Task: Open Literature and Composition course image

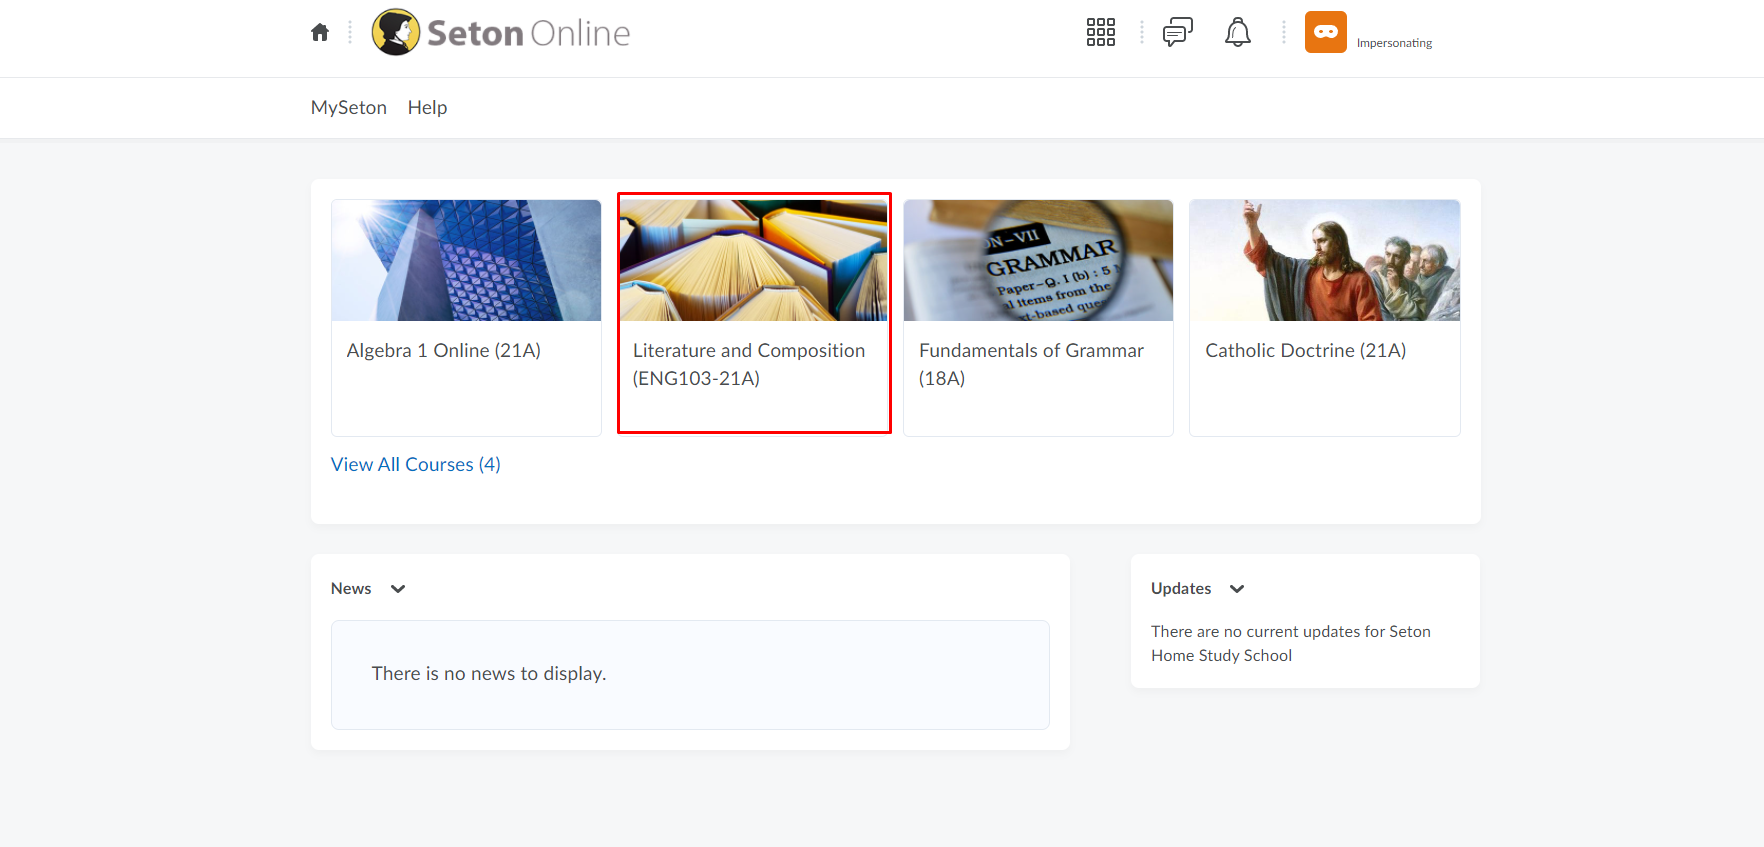Action: point(754,260)
